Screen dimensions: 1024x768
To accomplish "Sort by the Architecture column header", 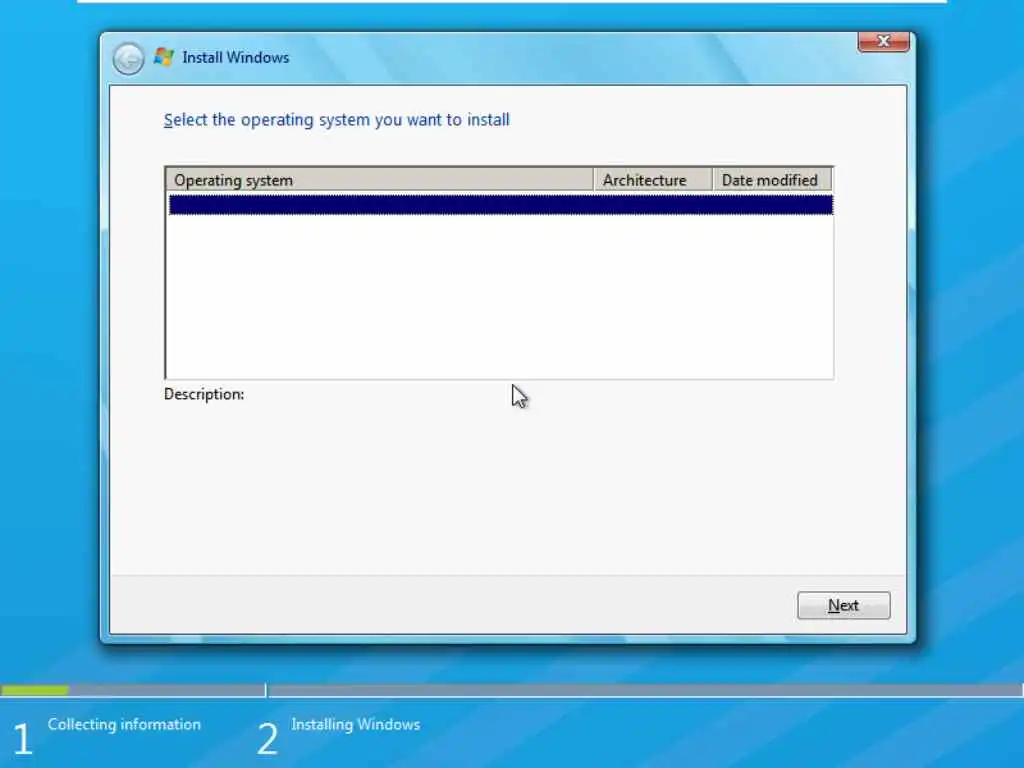I will [652, 180].
